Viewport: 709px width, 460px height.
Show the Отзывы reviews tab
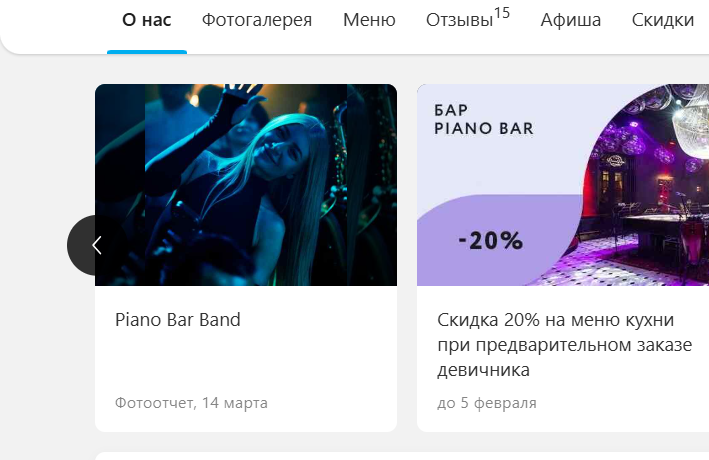click(459, 20)
